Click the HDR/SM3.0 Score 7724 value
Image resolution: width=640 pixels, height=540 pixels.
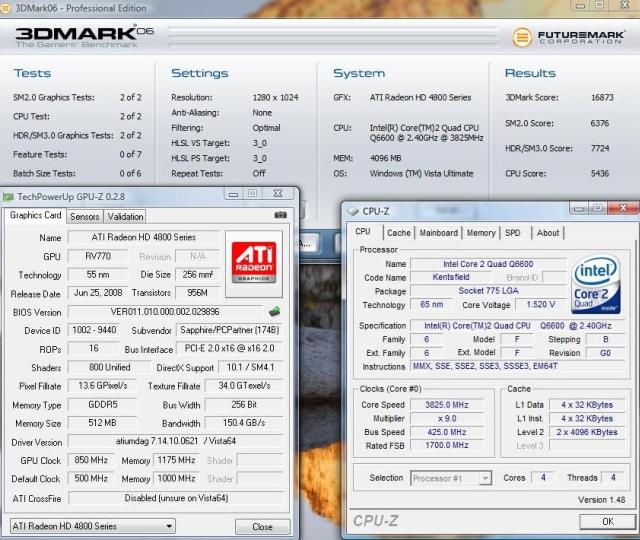click(600, 149)
